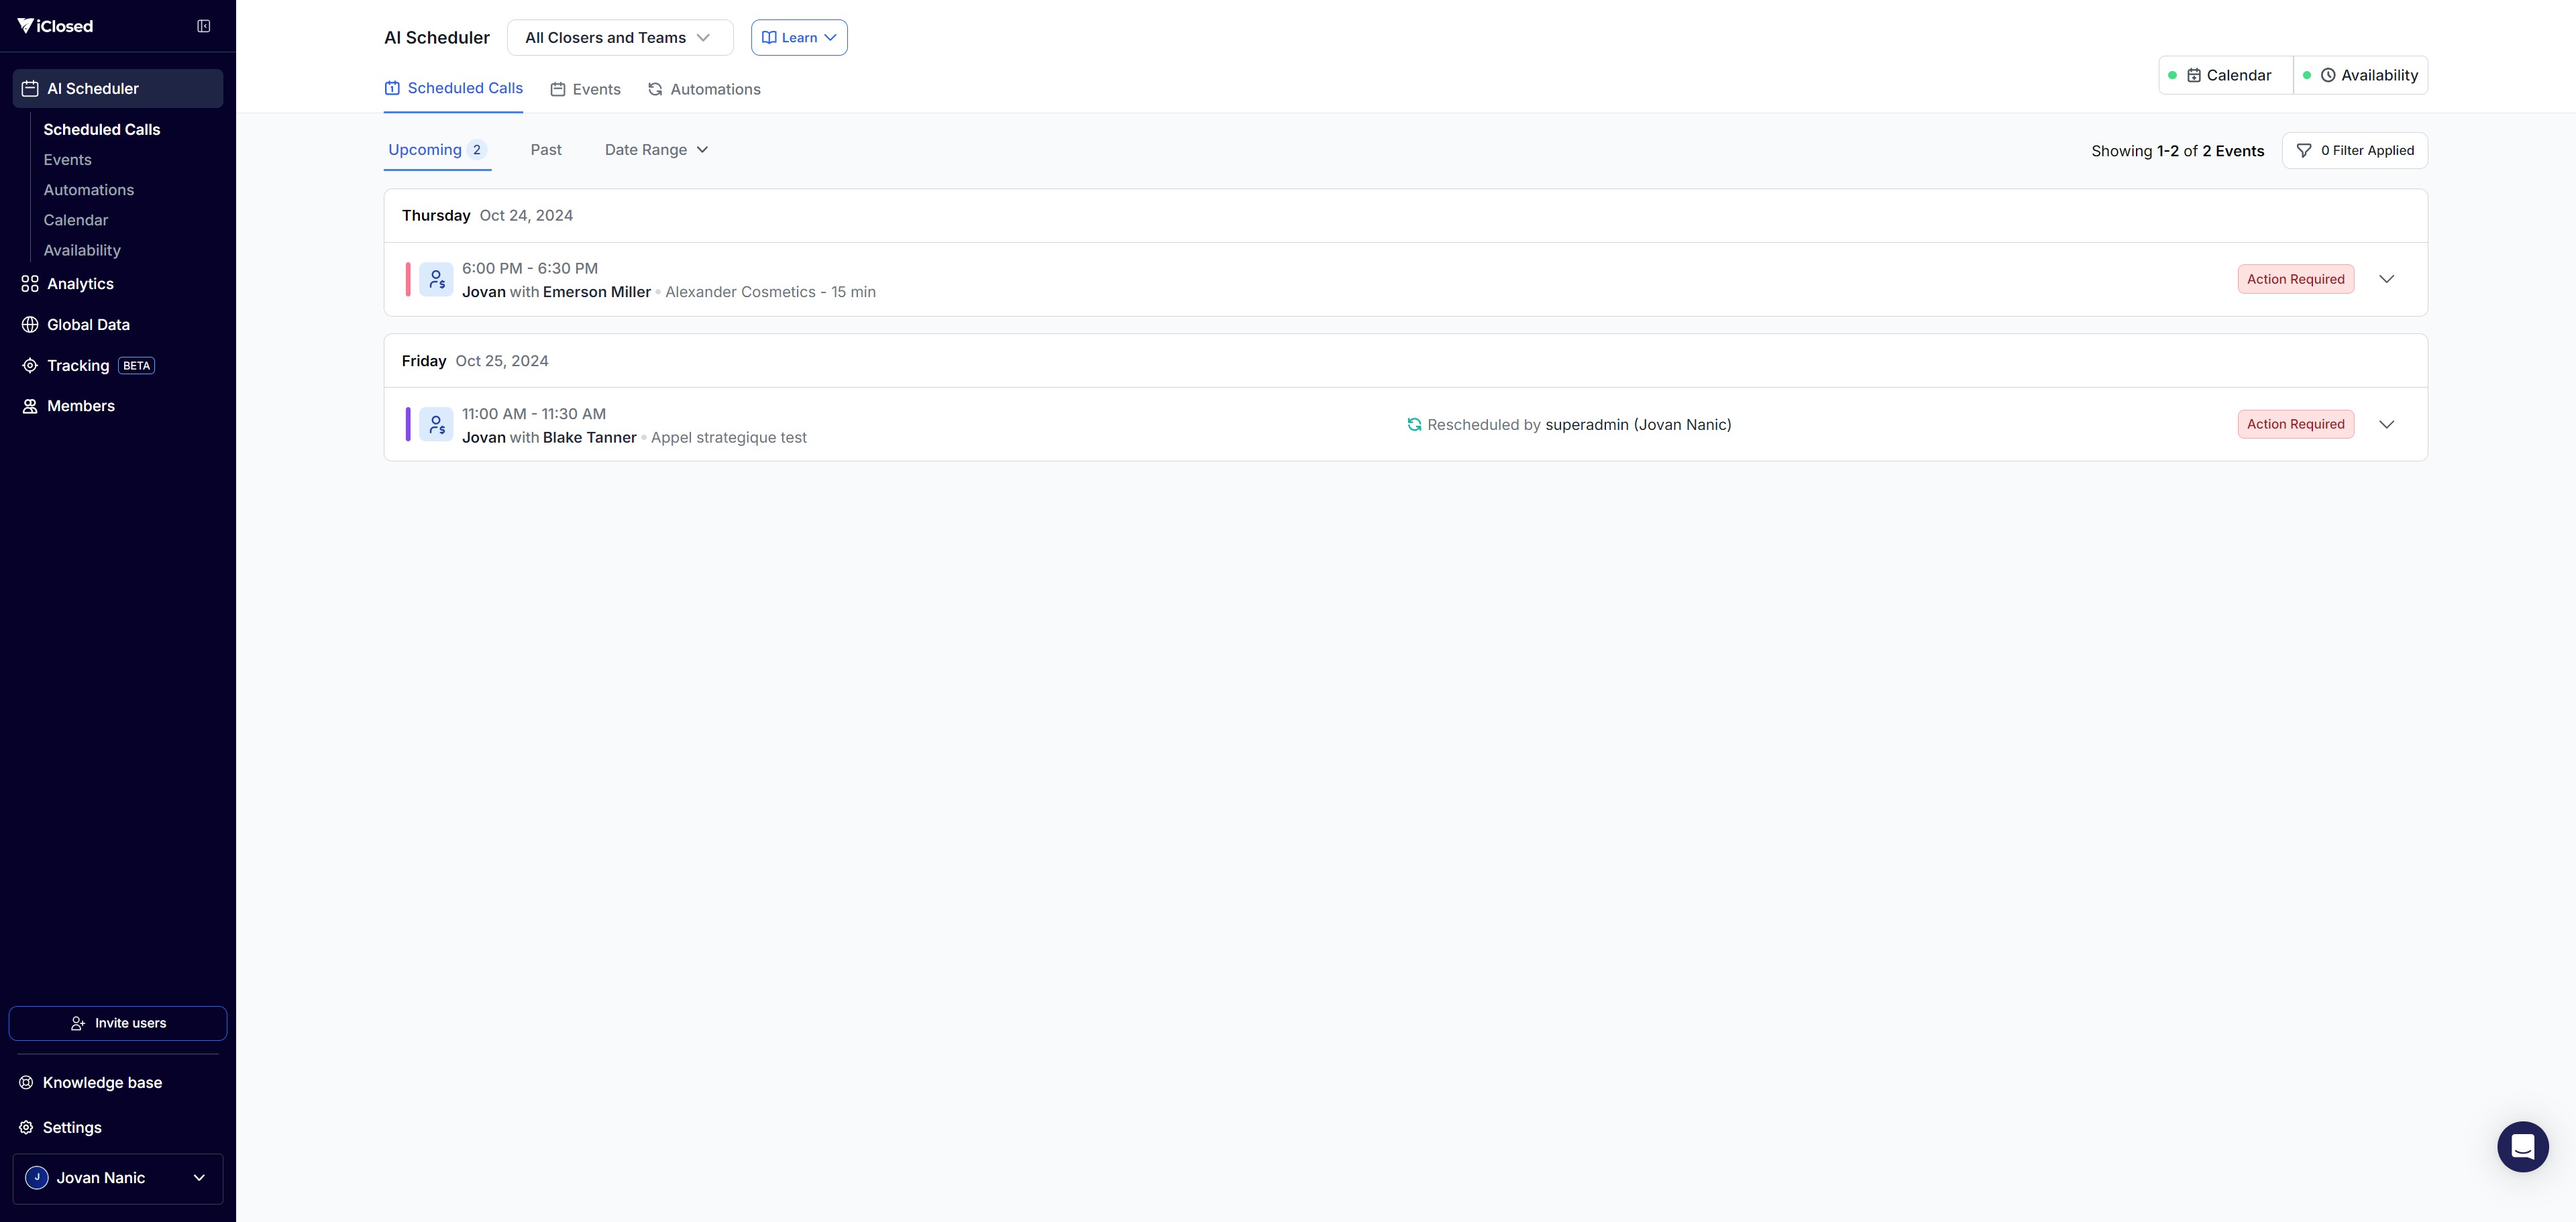Open the Jovan Nanic account menu
Image resolution: width=2576 pixels, height=1222 pixels.
[x=118, y=1178]
